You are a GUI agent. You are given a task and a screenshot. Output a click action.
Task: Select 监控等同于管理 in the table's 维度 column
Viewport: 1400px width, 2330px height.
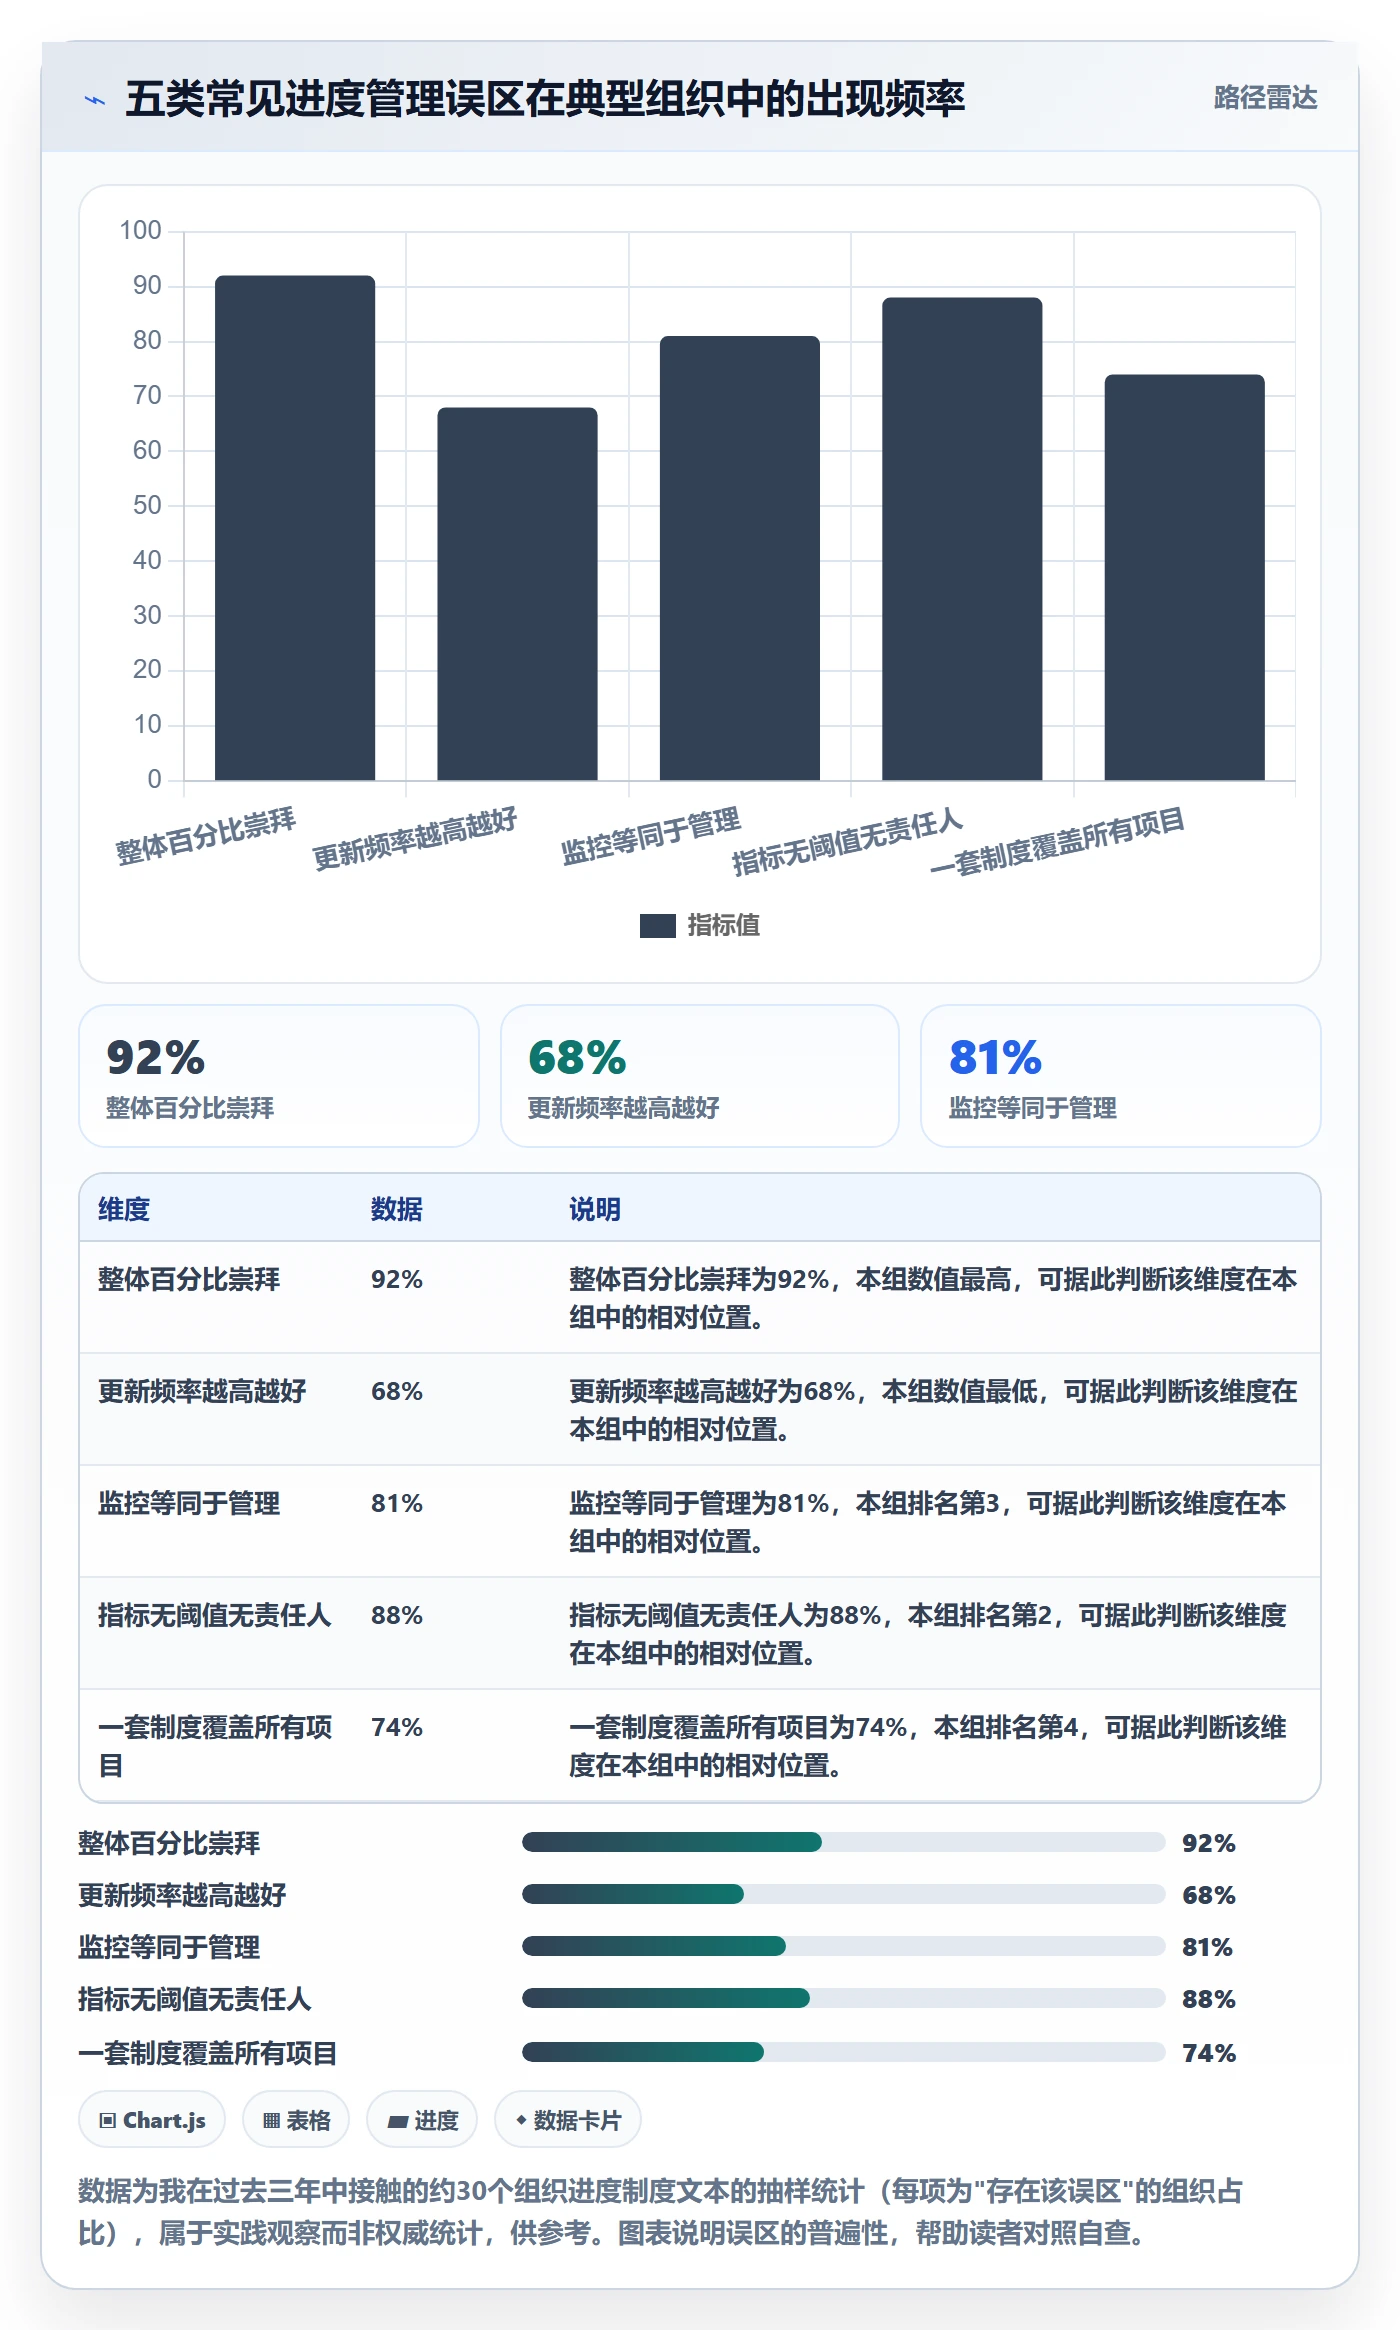[x=189, y=1503]
